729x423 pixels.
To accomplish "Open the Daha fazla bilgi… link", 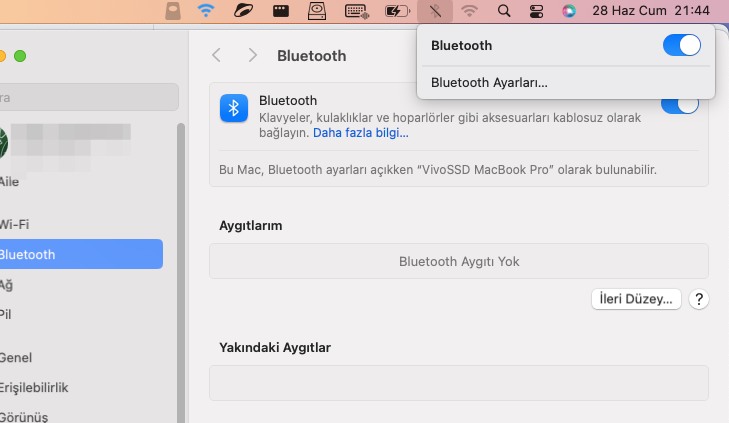I will pyautogui.click(x=360, y=133).
